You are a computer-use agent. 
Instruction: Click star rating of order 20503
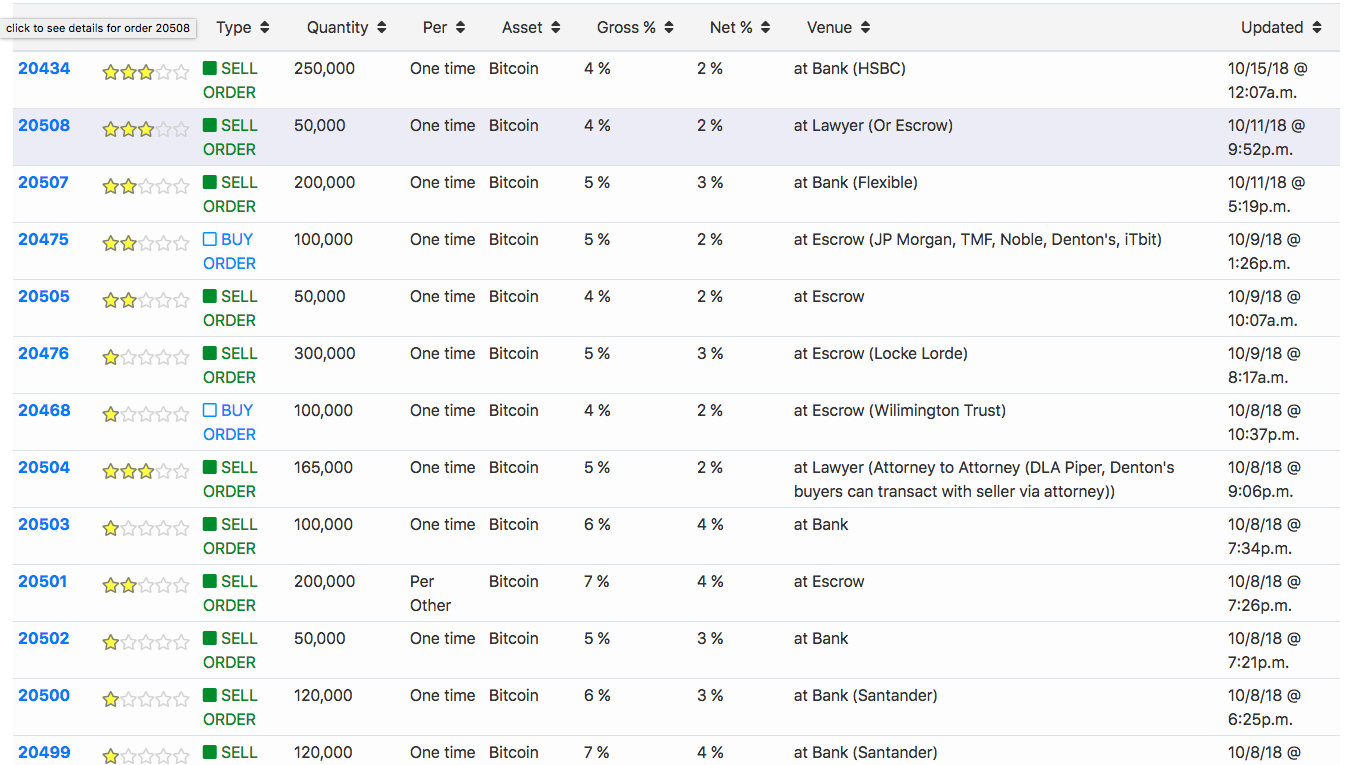pyautogui.click(x=145, y=528)
